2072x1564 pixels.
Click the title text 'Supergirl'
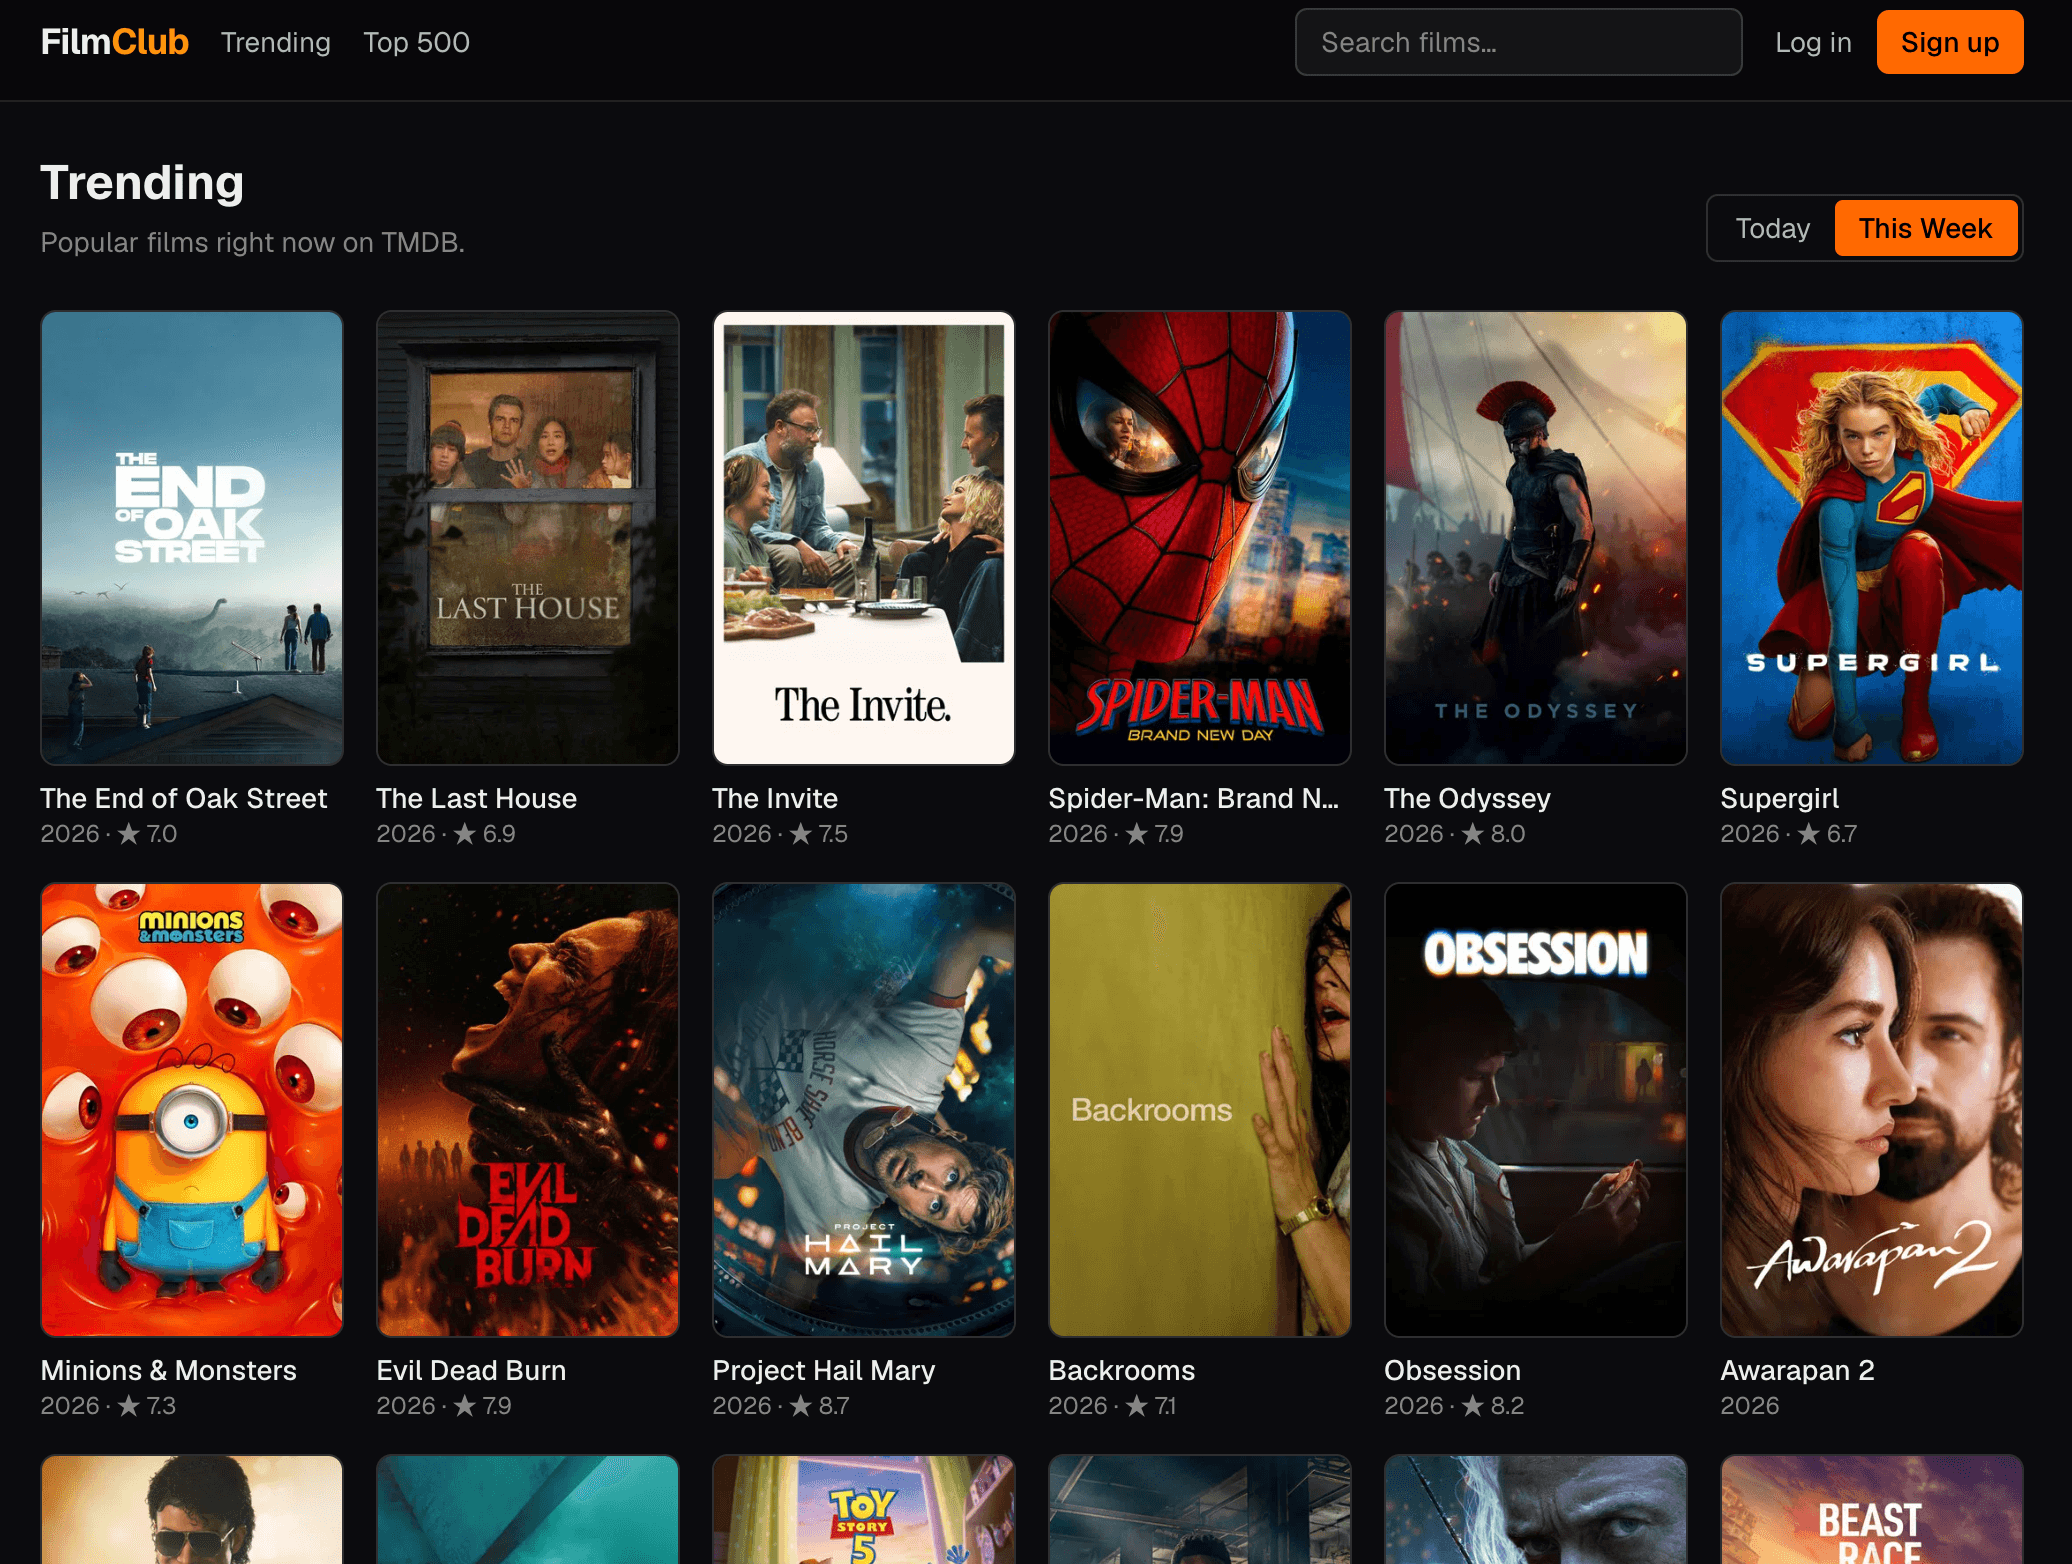[x=1779, y=798]
